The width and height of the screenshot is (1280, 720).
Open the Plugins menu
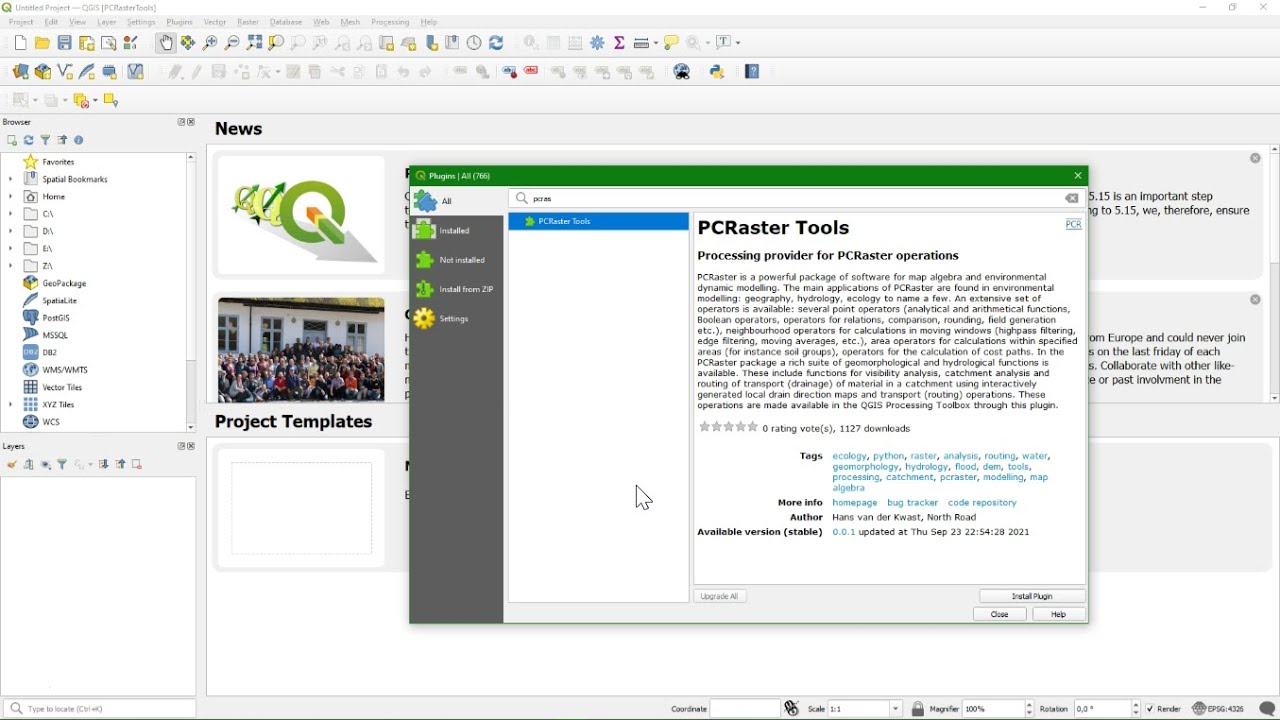pos(179,22)
